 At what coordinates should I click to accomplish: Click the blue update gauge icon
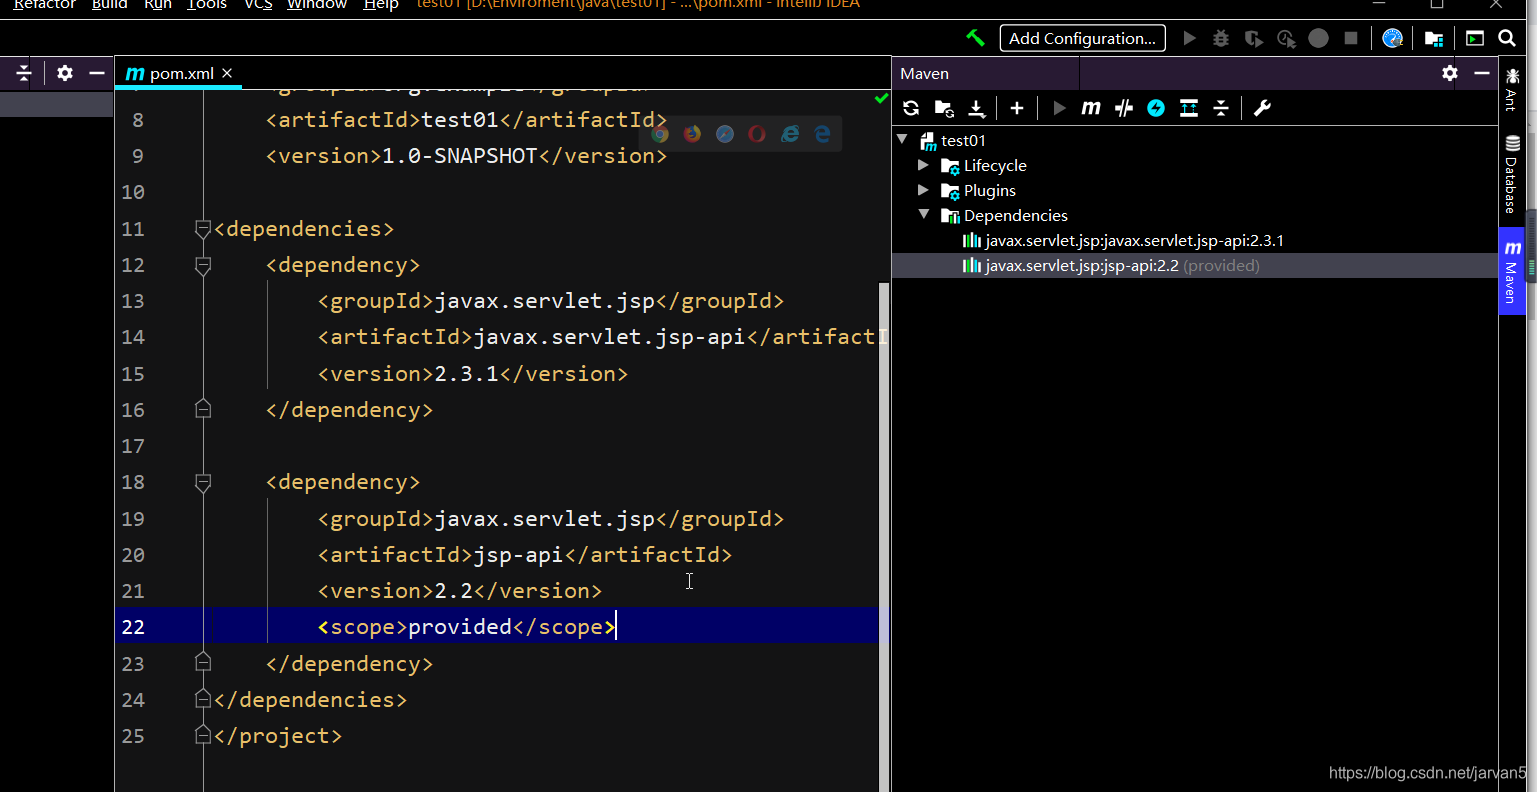click(1392, 38)
